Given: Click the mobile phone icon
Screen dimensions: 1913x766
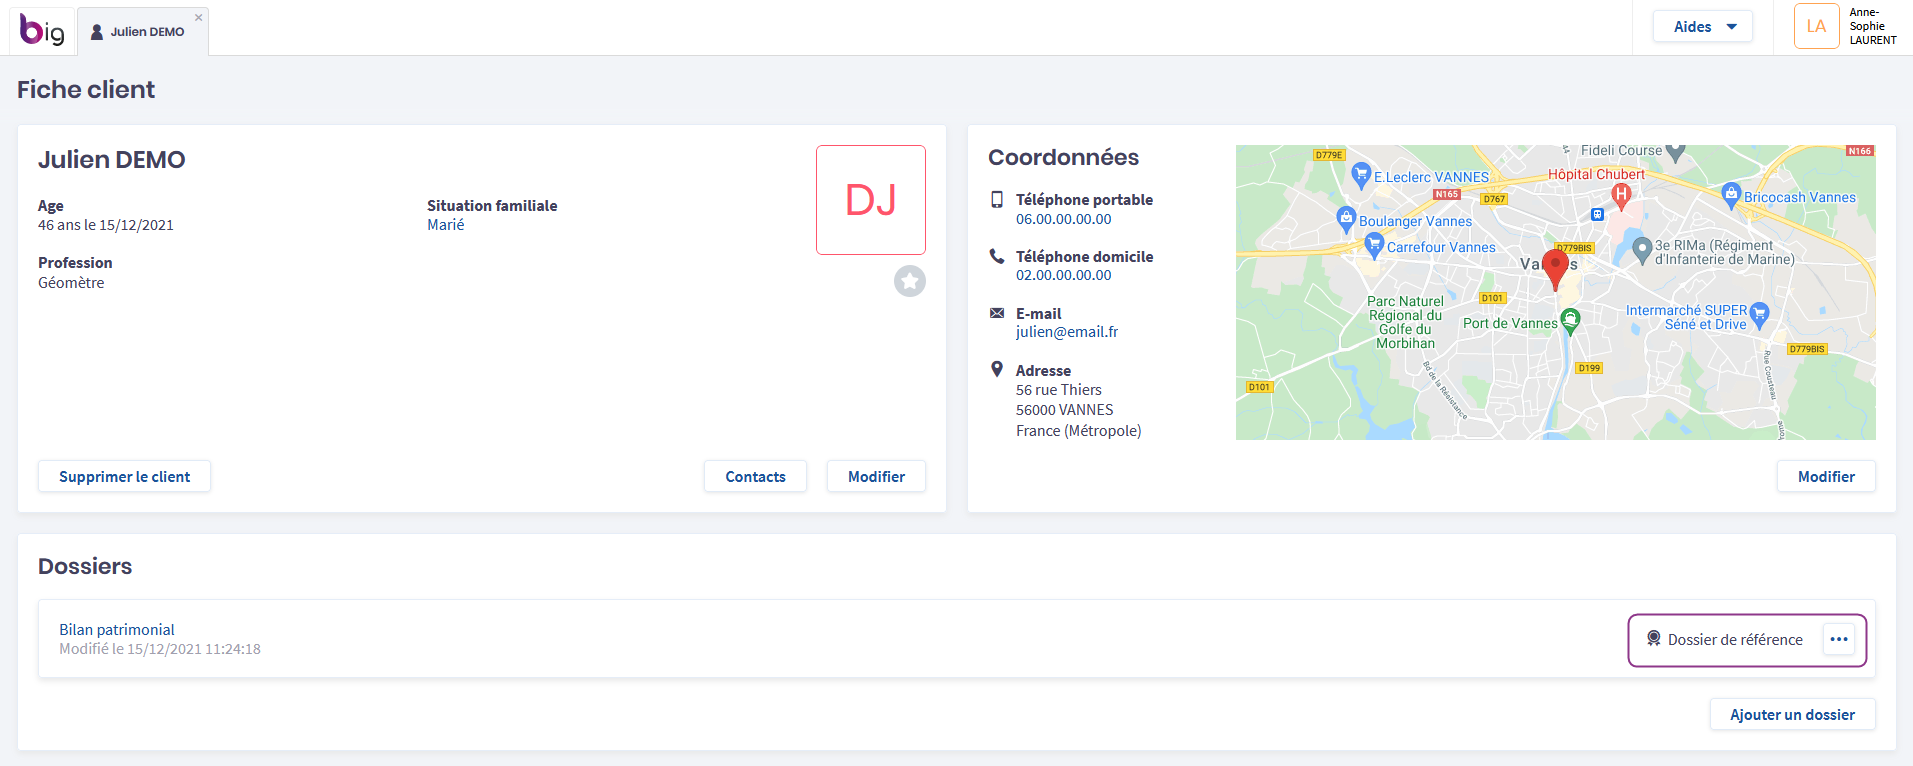Looking at the screenshot, I should (997, 200).
